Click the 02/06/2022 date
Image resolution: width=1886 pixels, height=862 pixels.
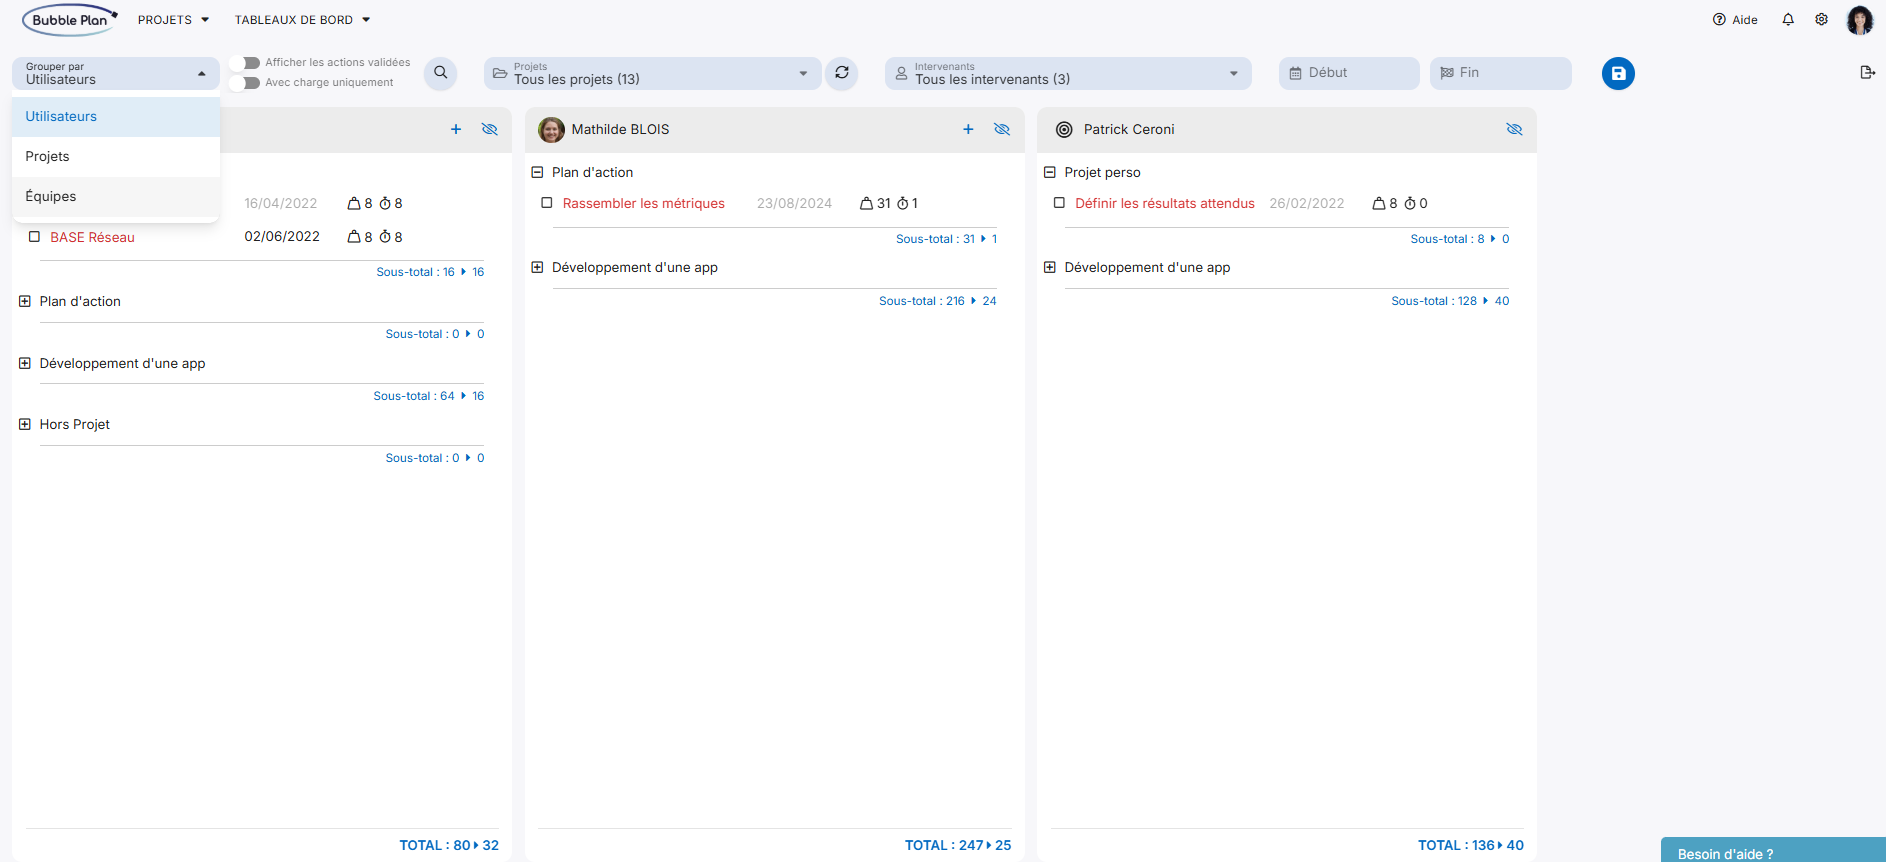[x=282, y=237]
